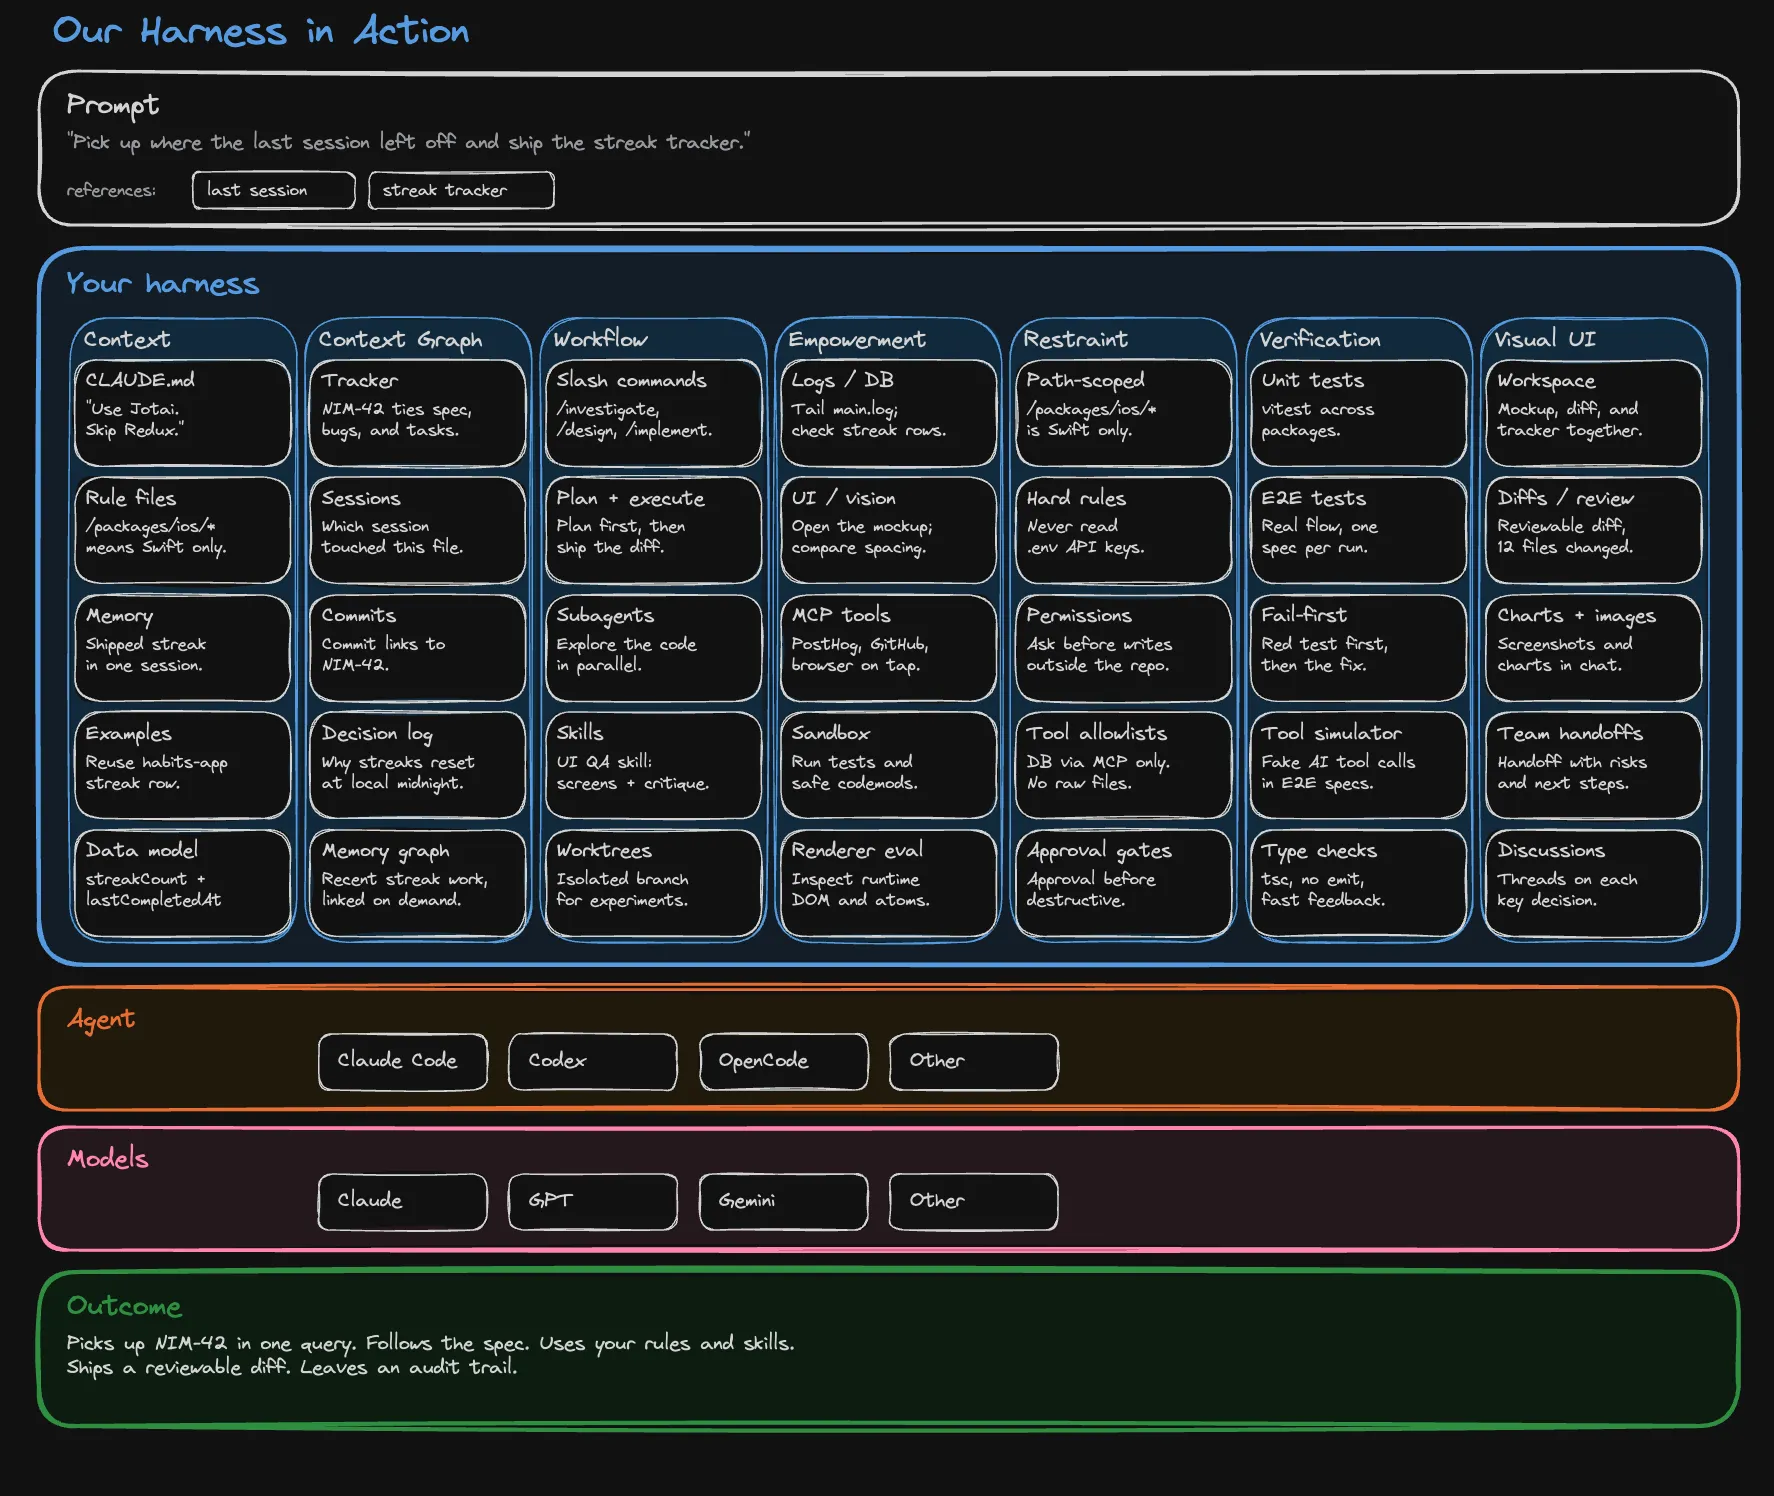Select the Tool simulator card
1774x1496 pixels.
click(x=1358, y=765)
